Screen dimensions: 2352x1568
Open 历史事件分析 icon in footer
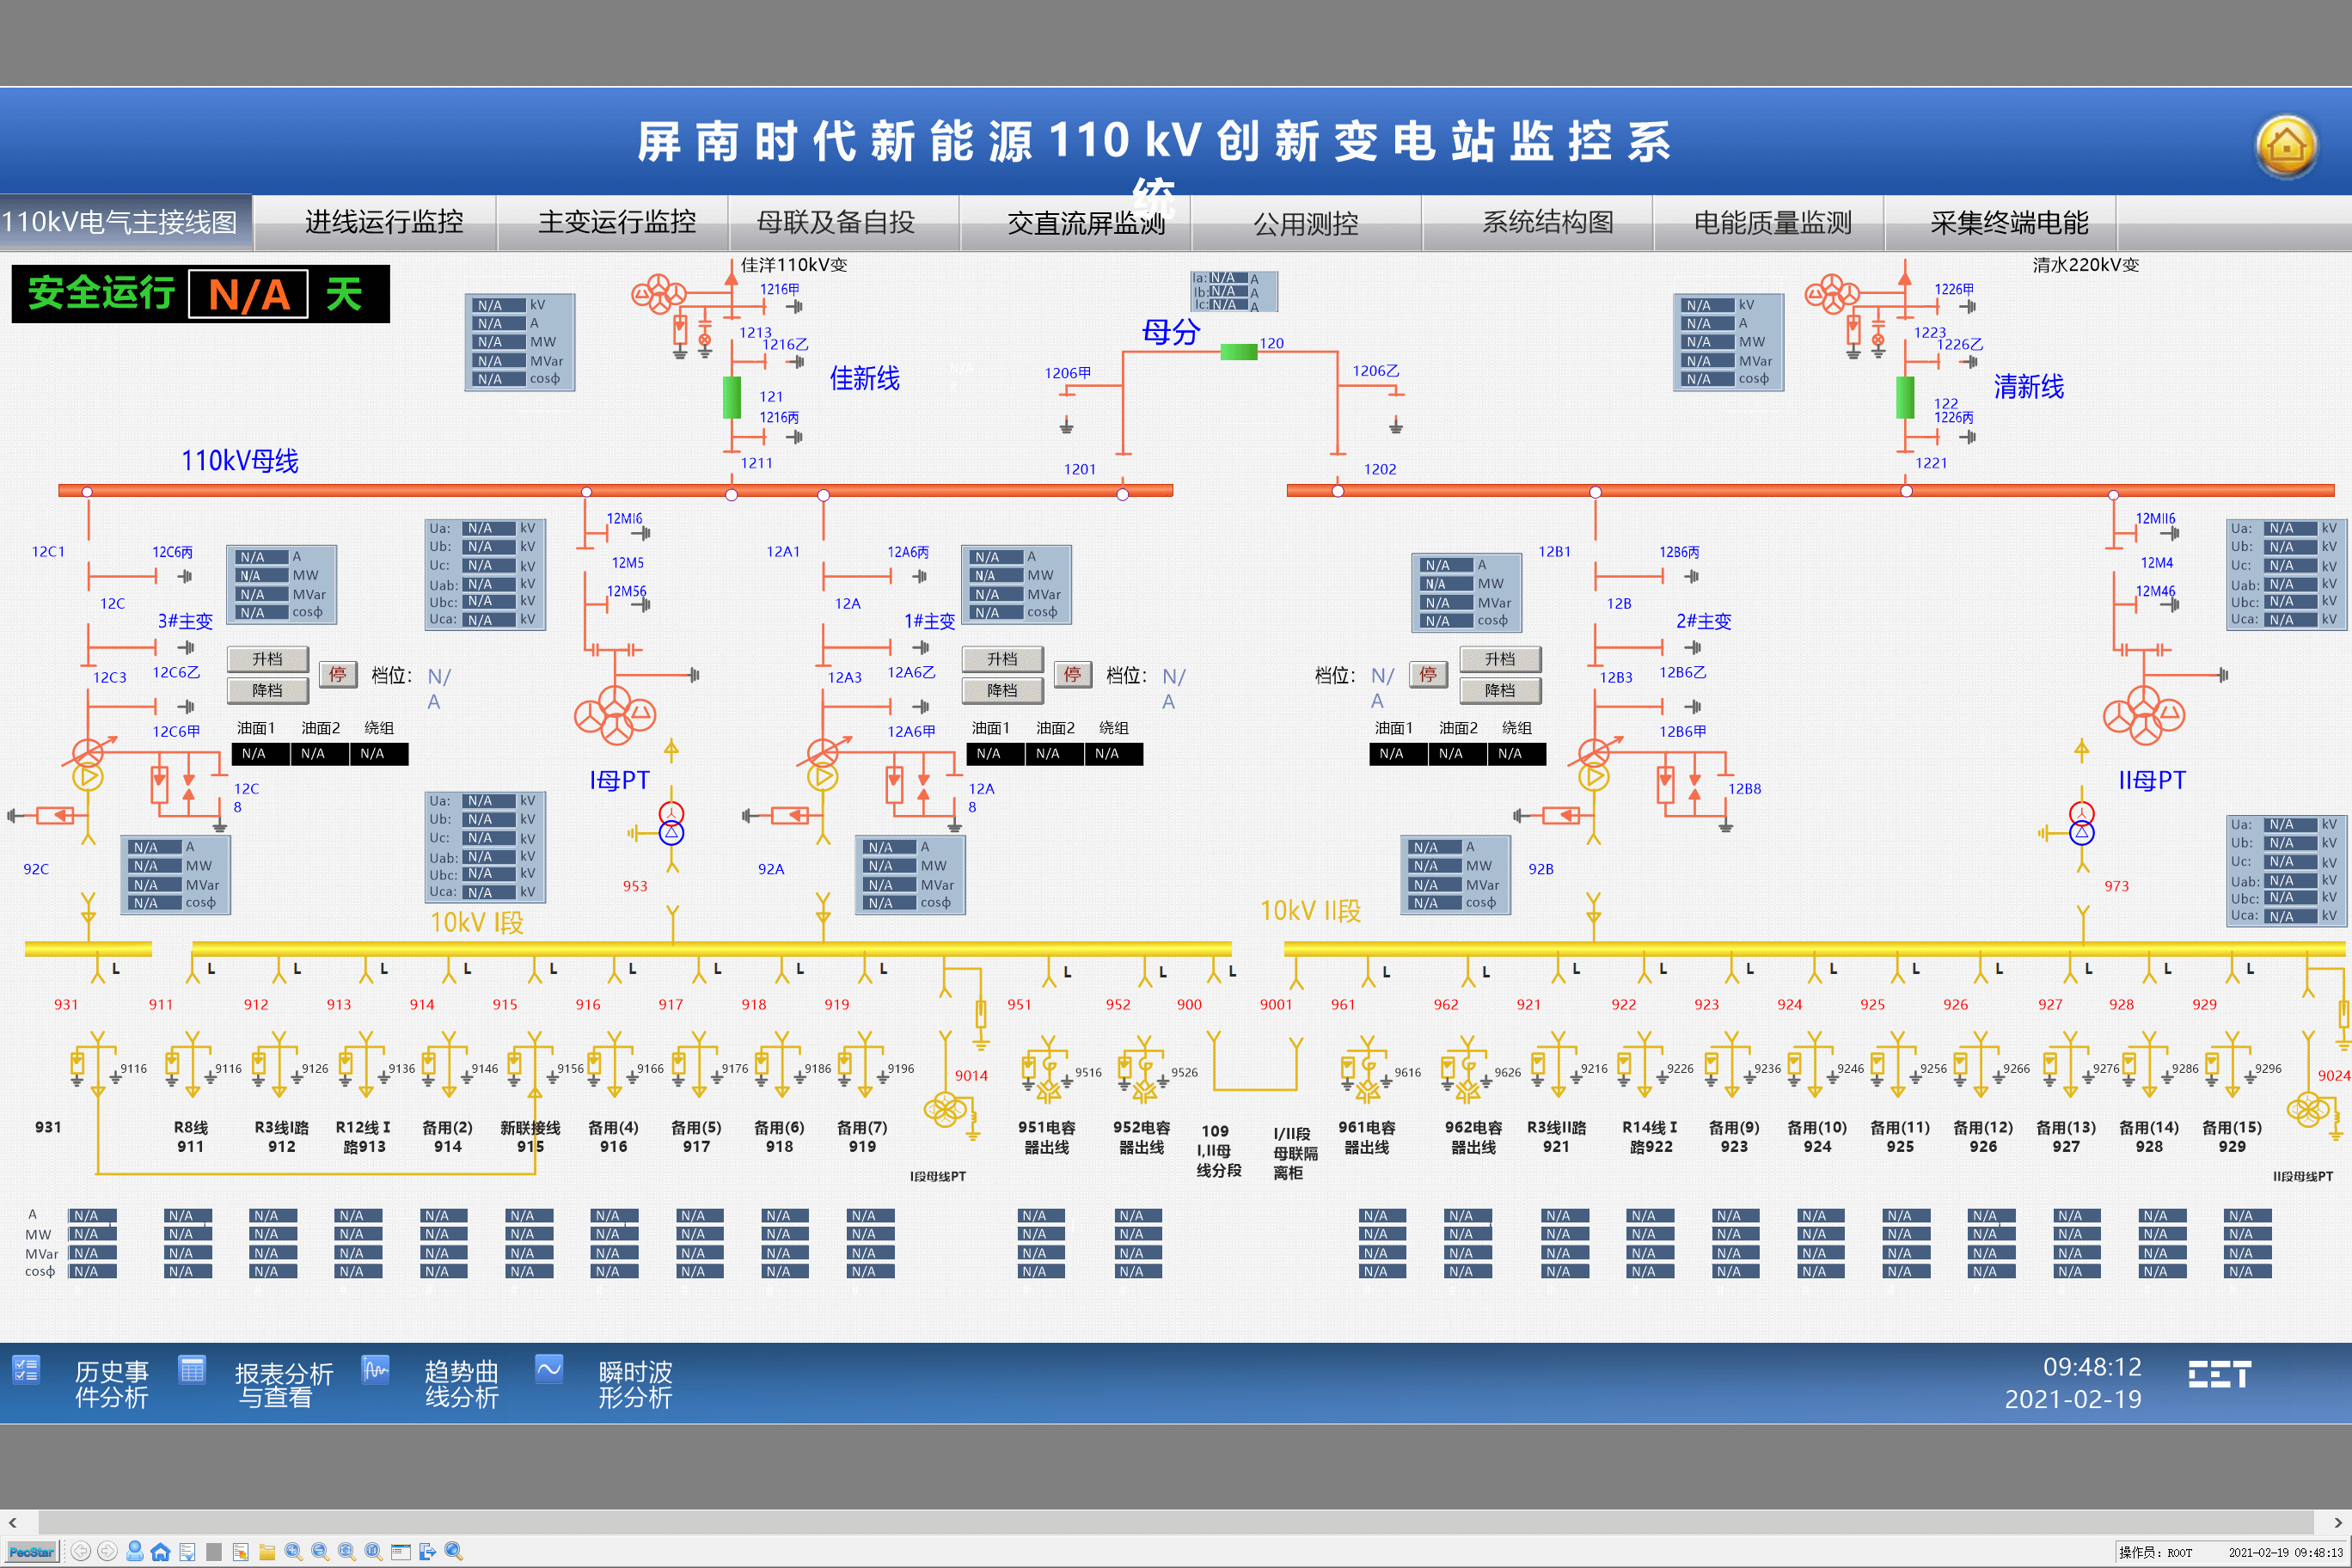27,1369
